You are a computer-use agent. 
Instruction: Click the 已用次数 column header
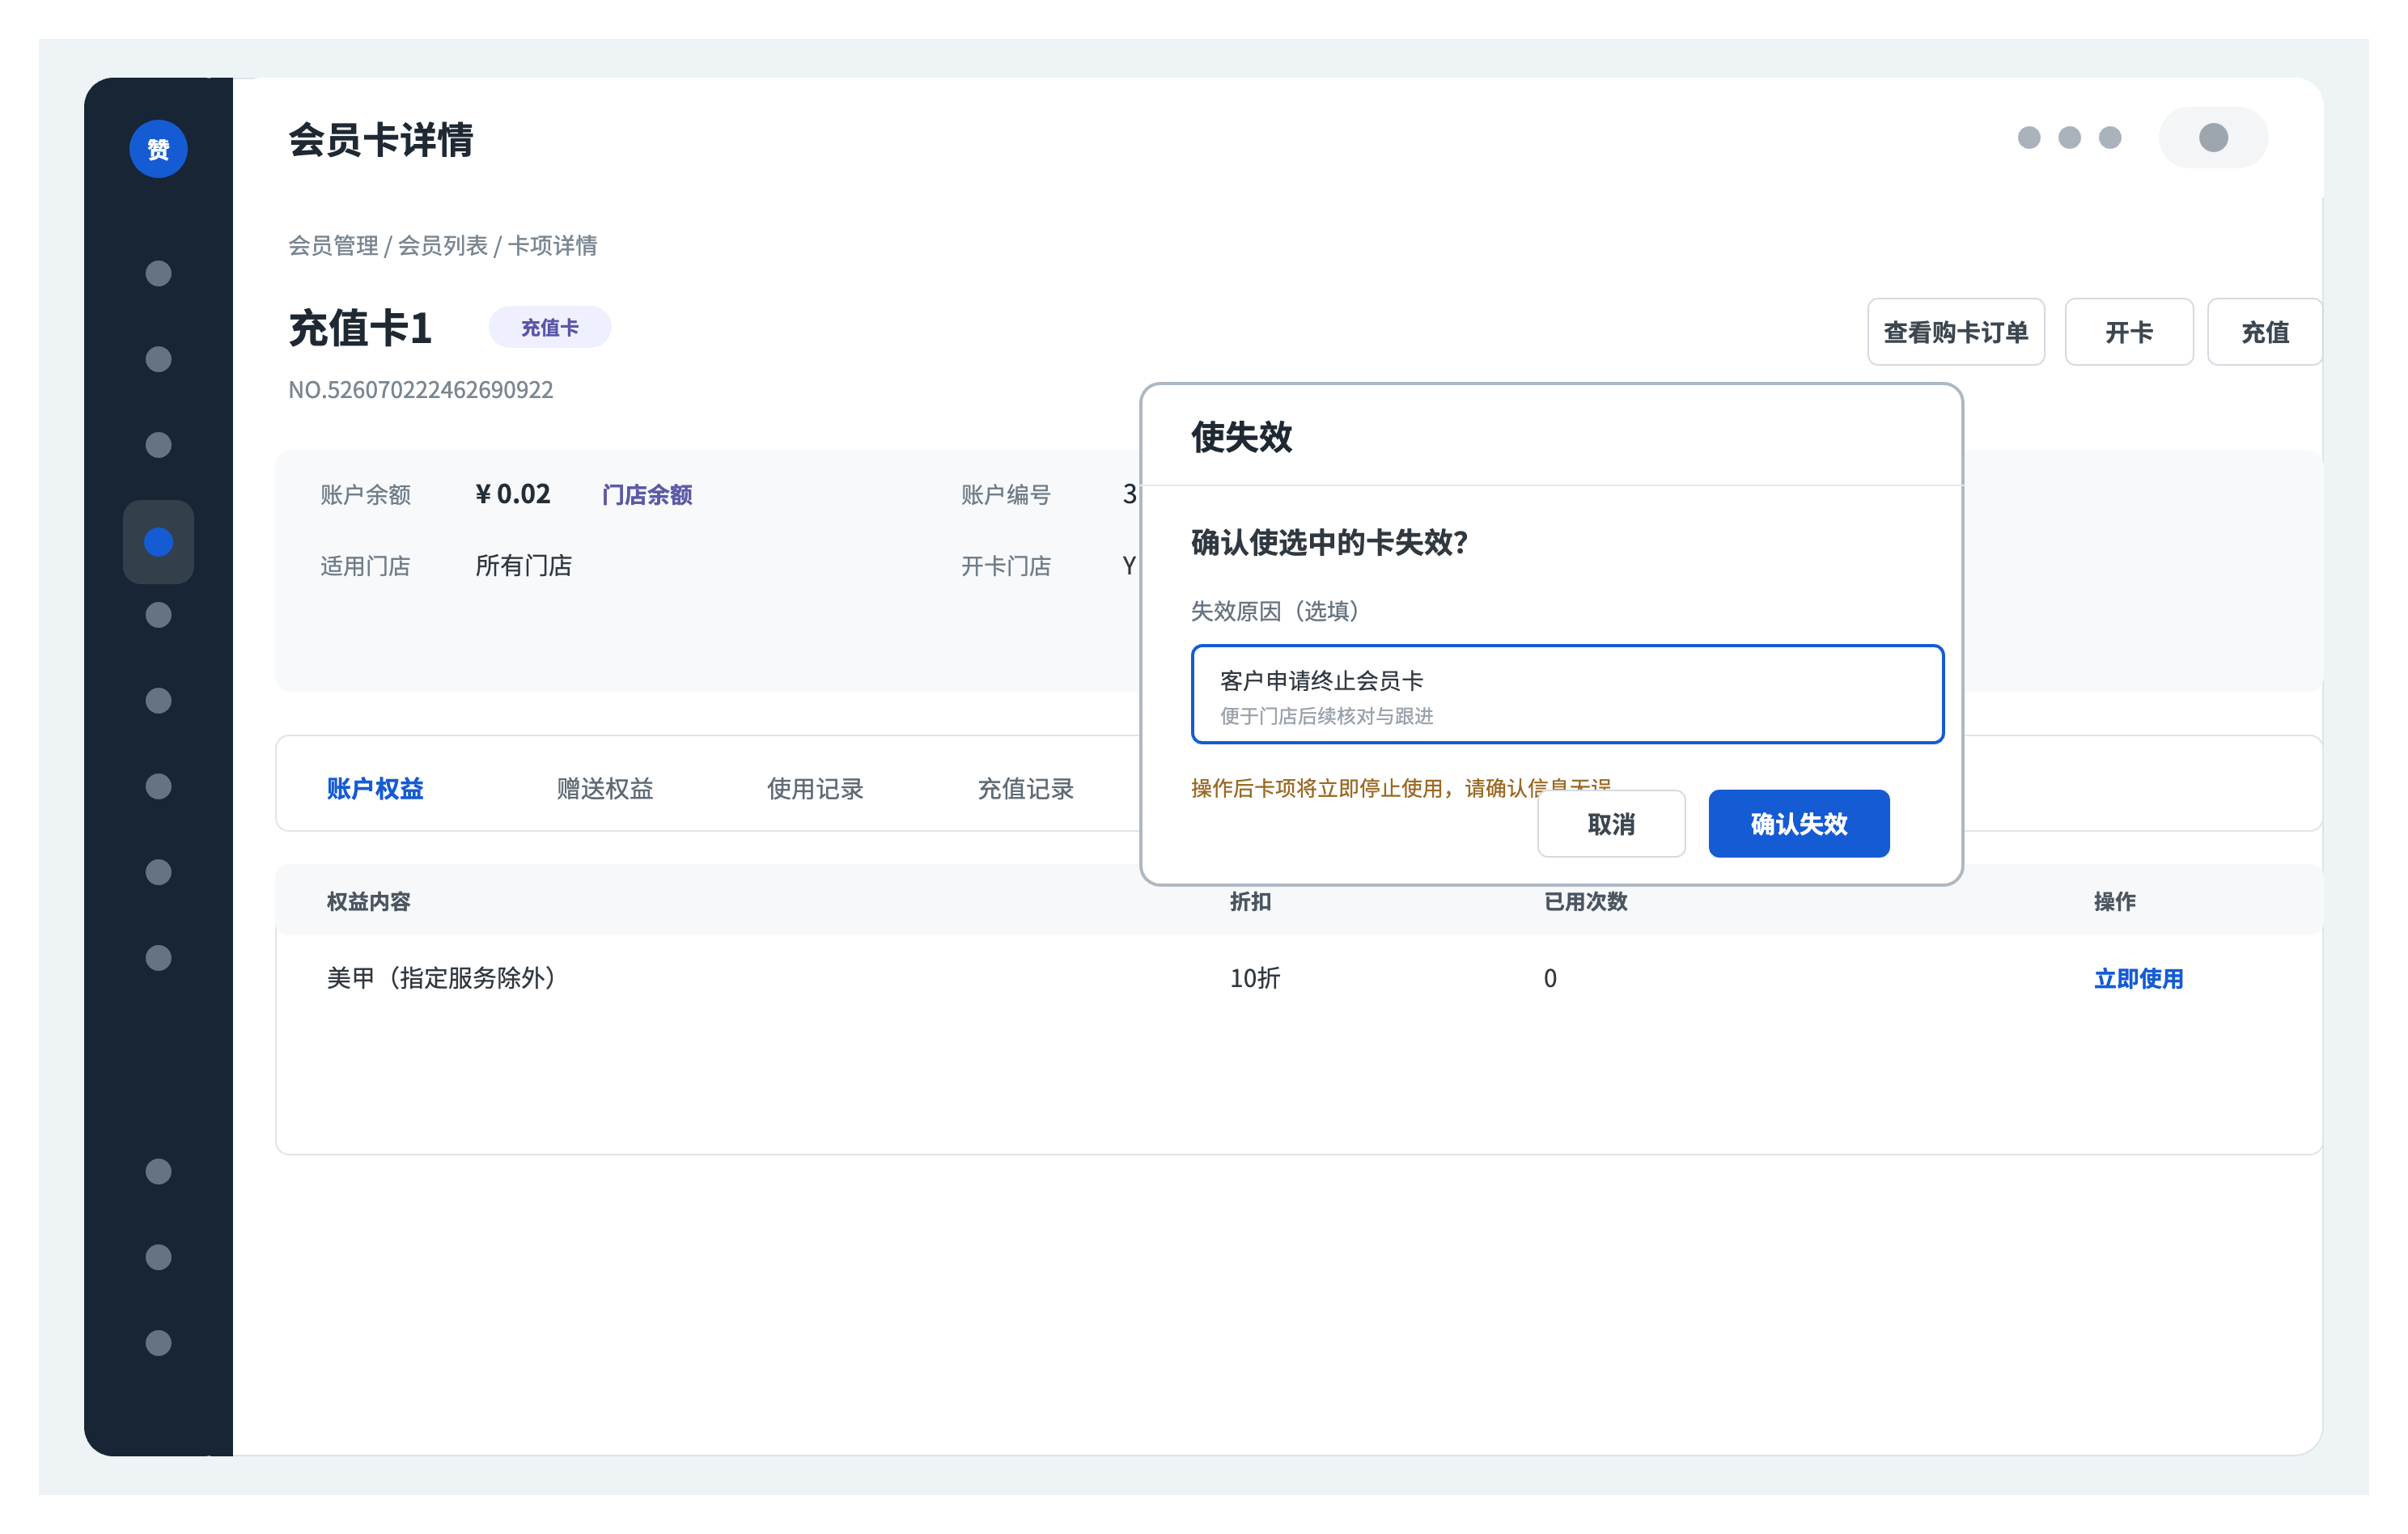pos(1586,901)
